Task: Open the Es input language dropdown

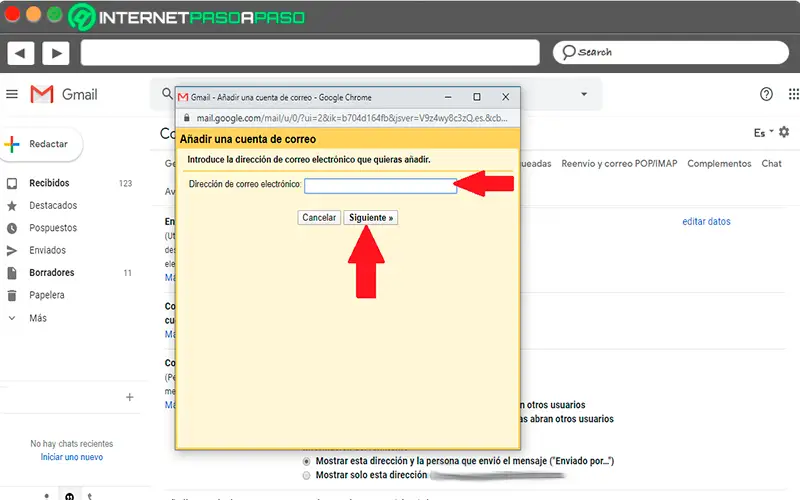Action: coord(763,133)
